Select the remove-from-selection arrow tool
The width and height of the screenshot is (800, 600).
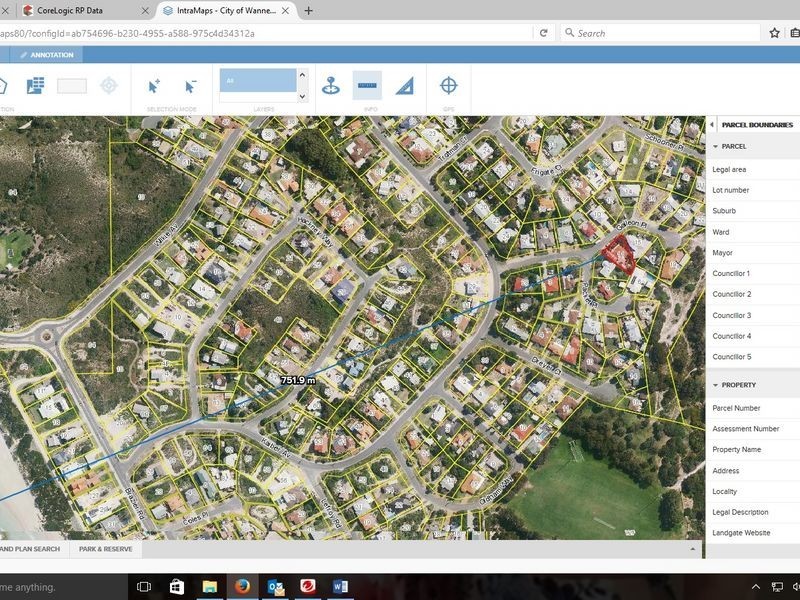click(x=192, y=85)
